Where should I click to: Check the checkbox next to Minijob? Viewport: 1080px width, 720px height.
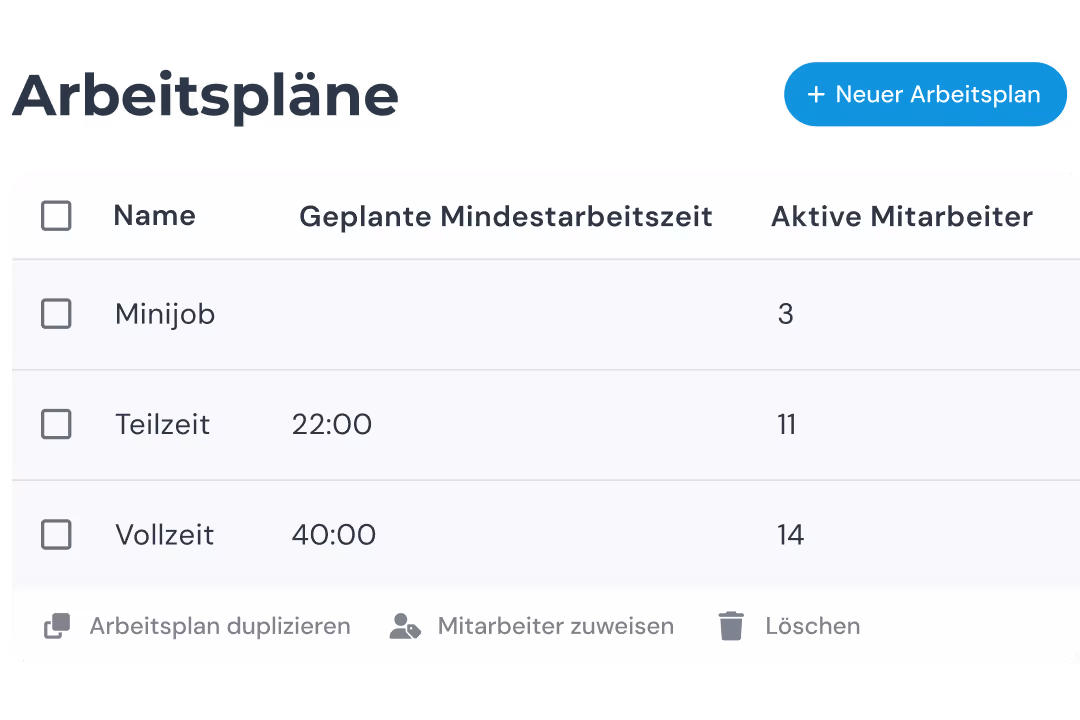[56, 313]
